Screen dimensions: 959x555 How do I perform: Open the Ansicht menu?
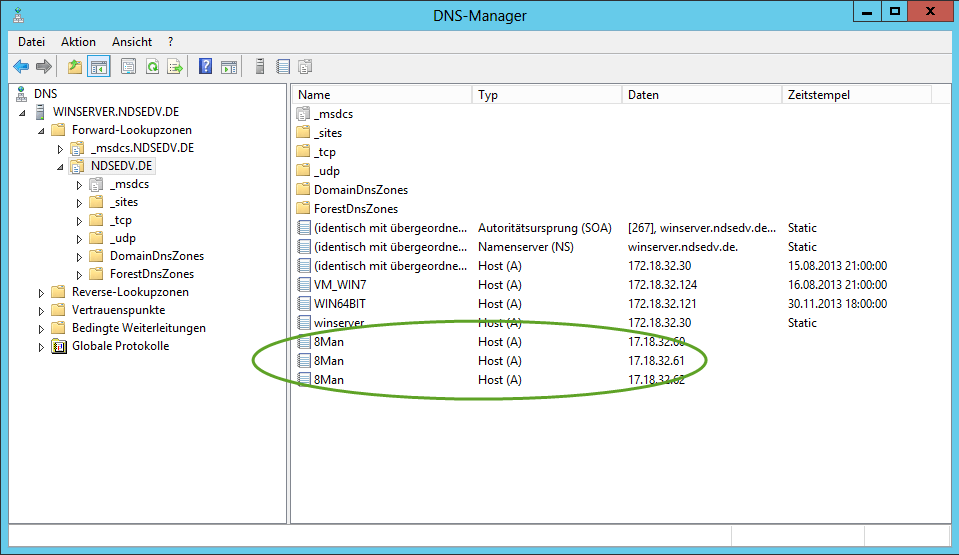pyautogui.click(x=132, y=42)
